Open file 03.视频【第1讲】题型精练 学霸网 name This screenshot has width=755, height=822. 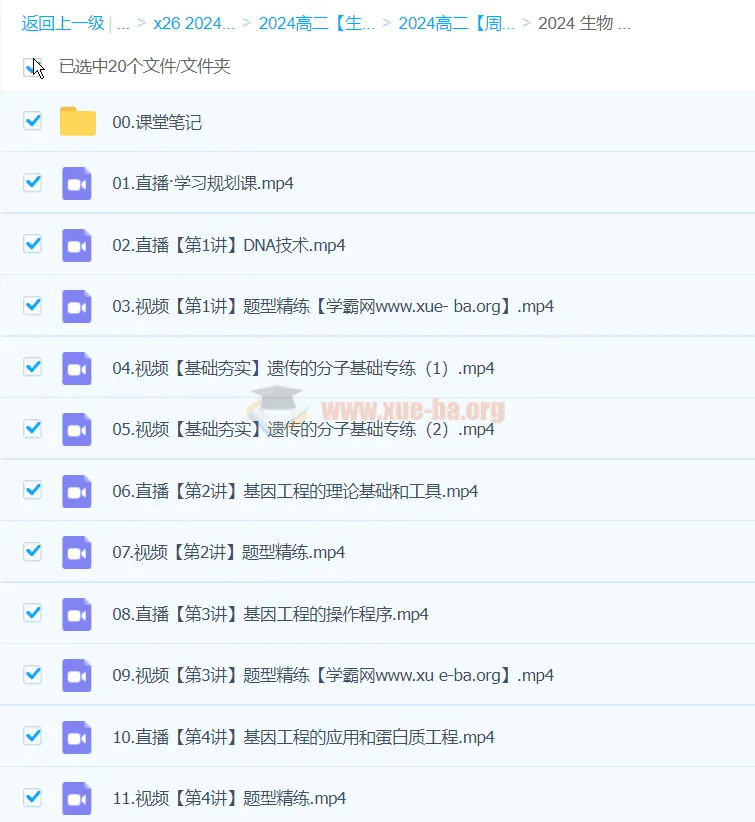[333, 306]
